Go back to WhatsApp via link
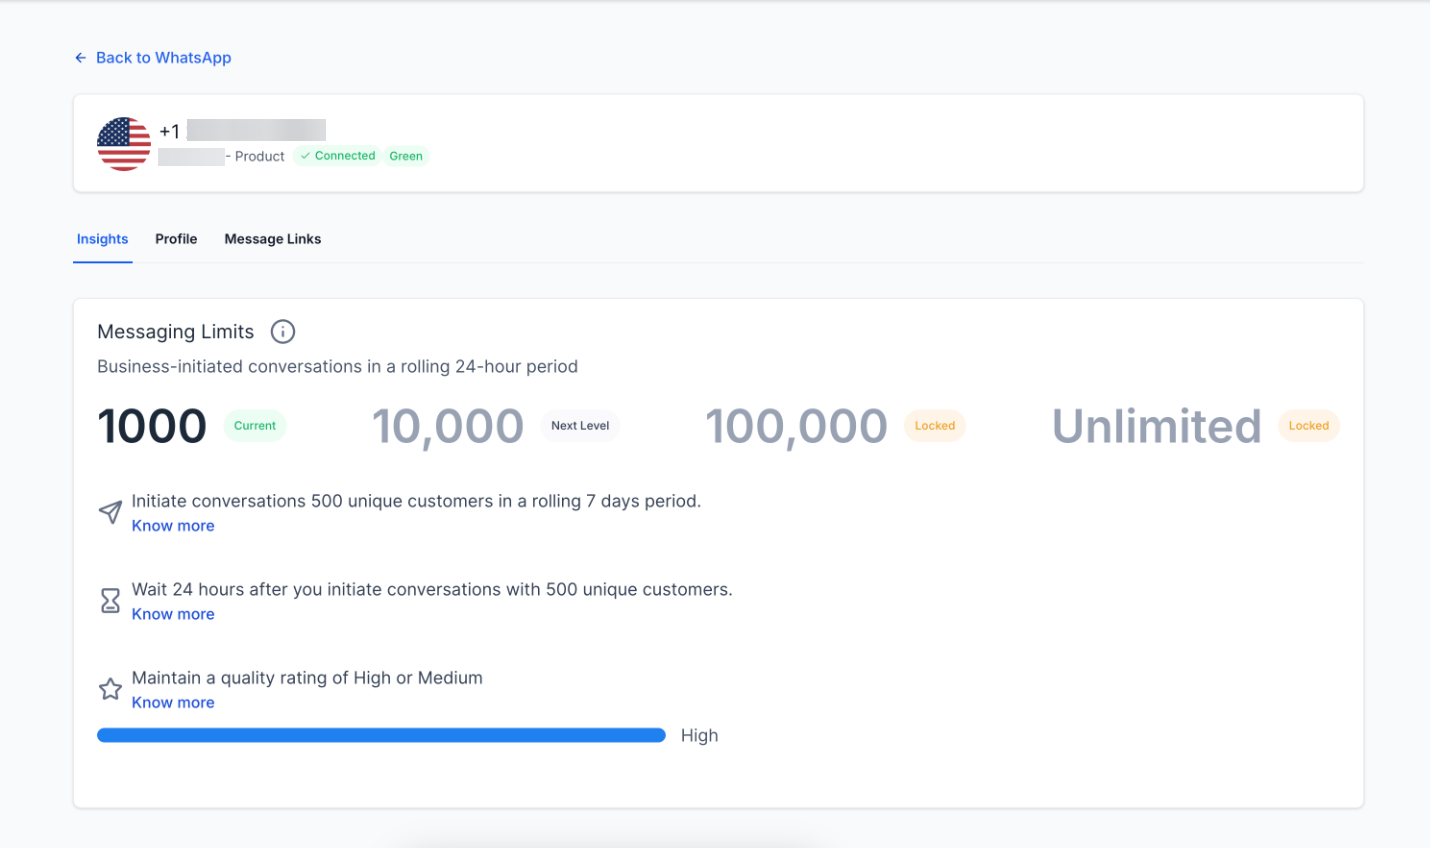 pos(163,58)
